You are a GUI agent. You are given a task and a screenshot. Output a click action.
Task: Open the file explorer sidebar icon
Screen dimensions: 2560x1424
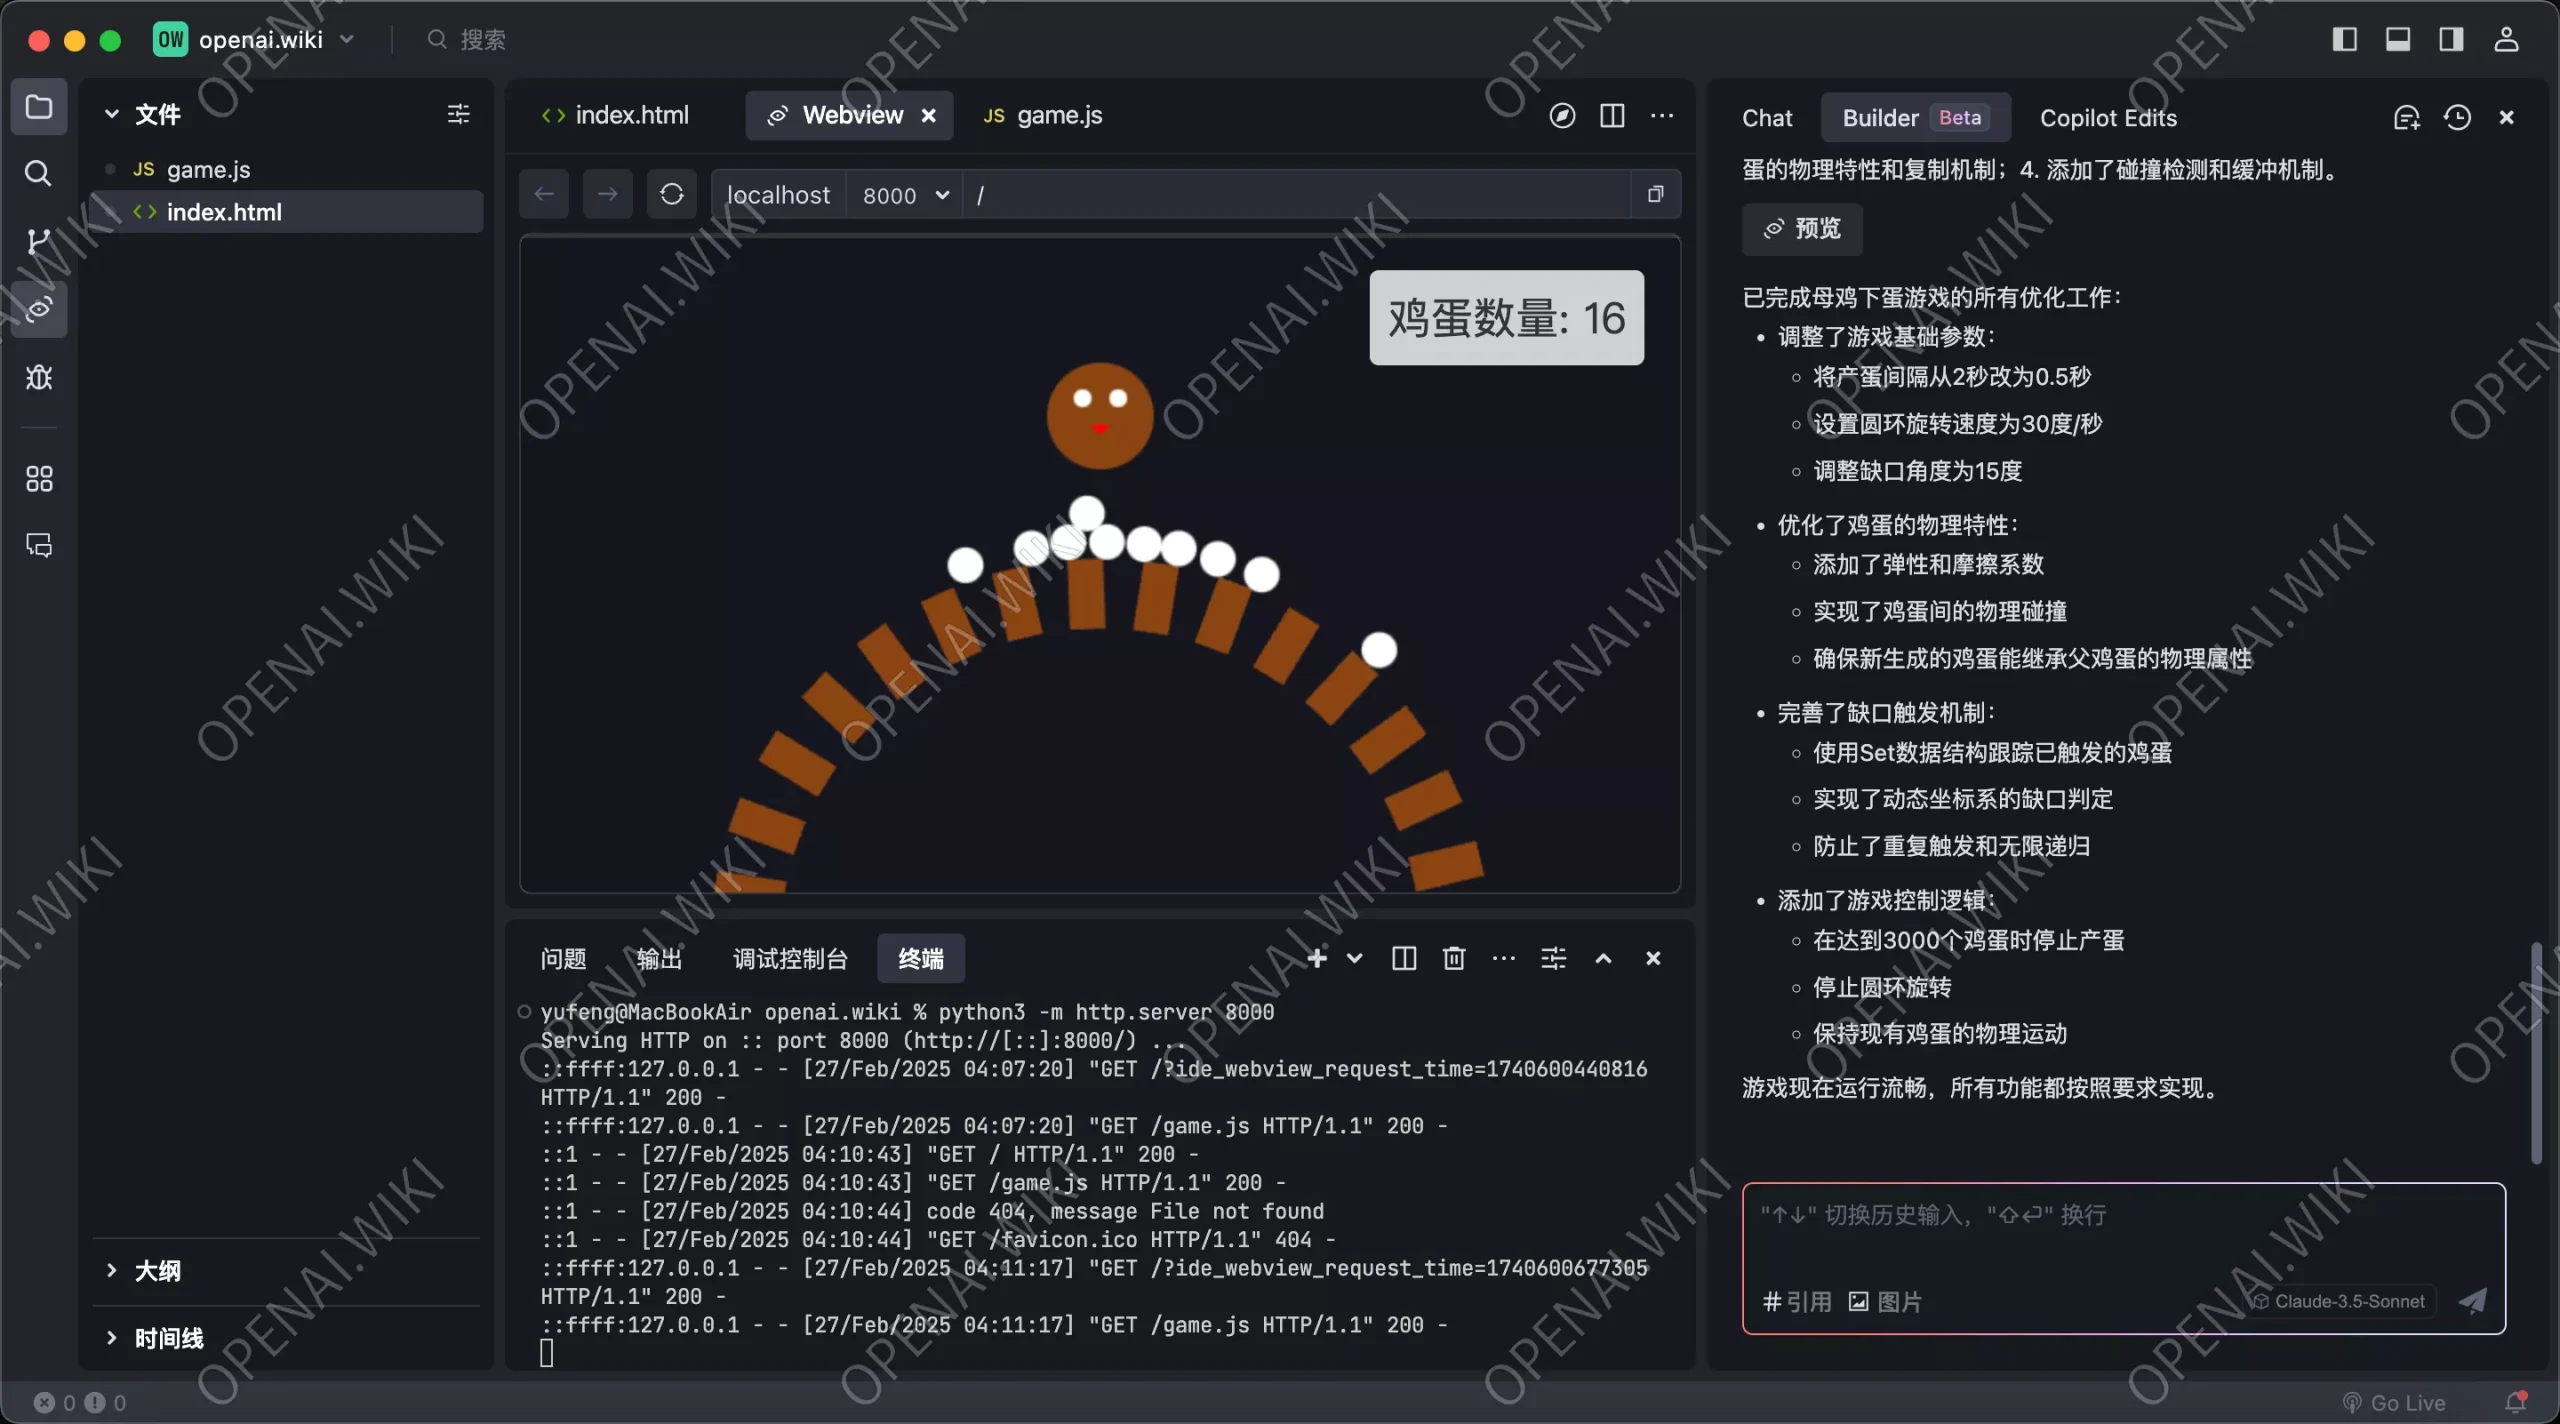tap(38, 107)
